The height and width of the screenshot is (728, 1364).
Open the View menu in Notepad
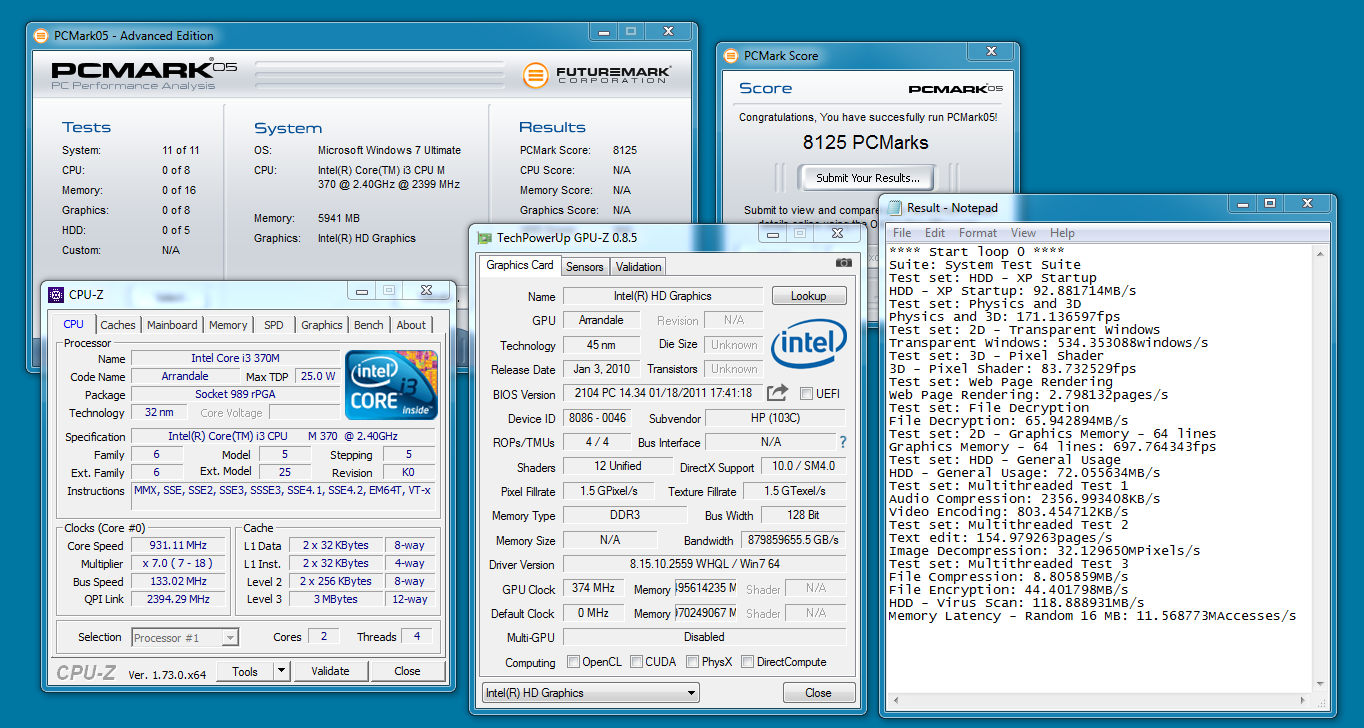[1023, 233]
